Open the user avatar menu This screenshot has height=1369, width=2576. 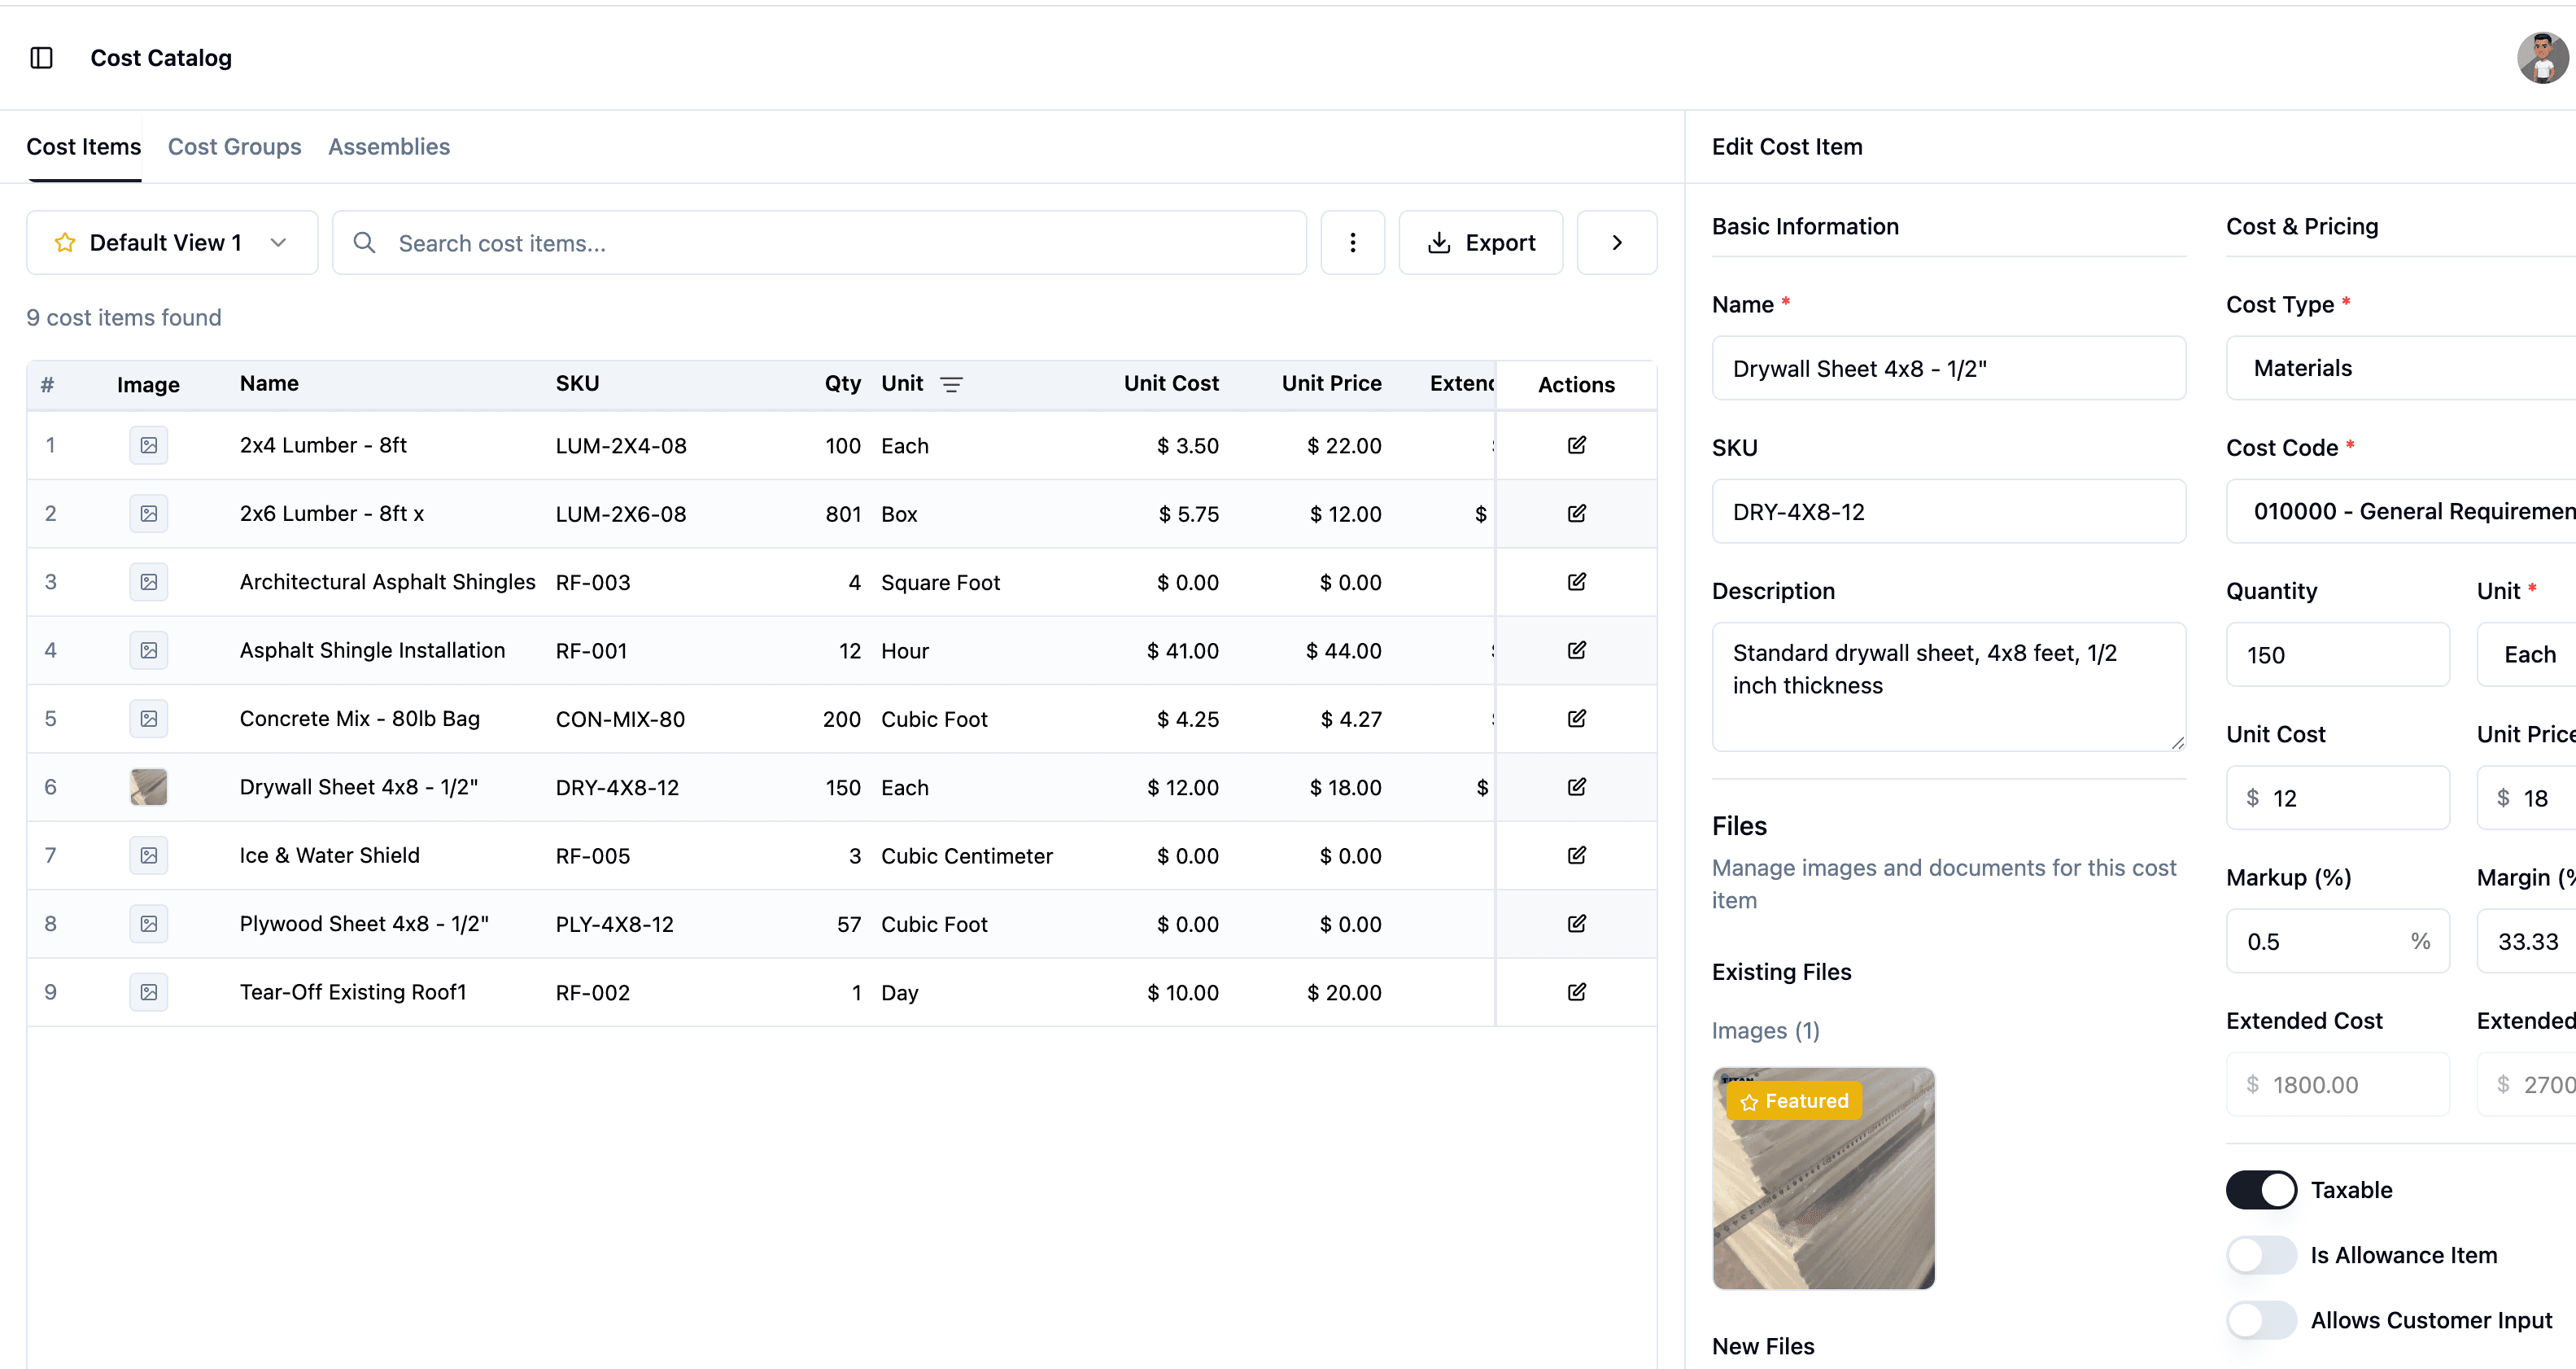point(2541,58)
